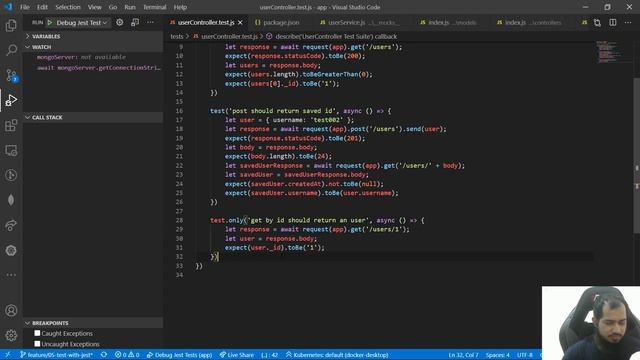Click the bracket pair counter in status bar
This screenshot has height=360, width=640.
pyautogui.click(x=269, y=355)
